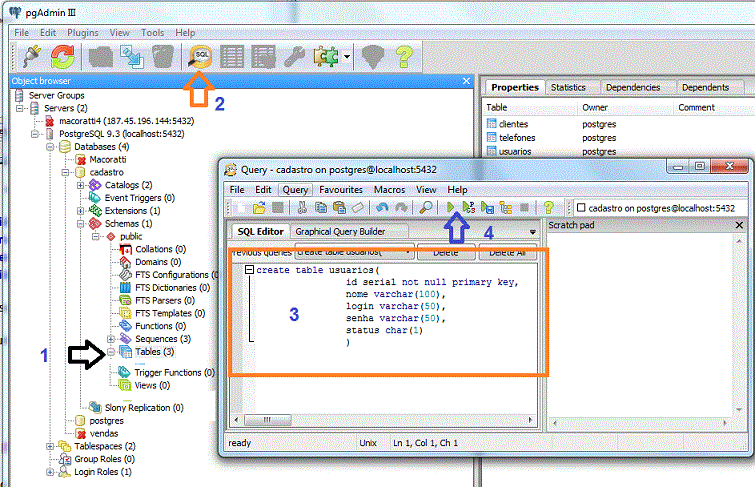Click the Add Server plug icon
755x487 pixels.
(32, 56)
